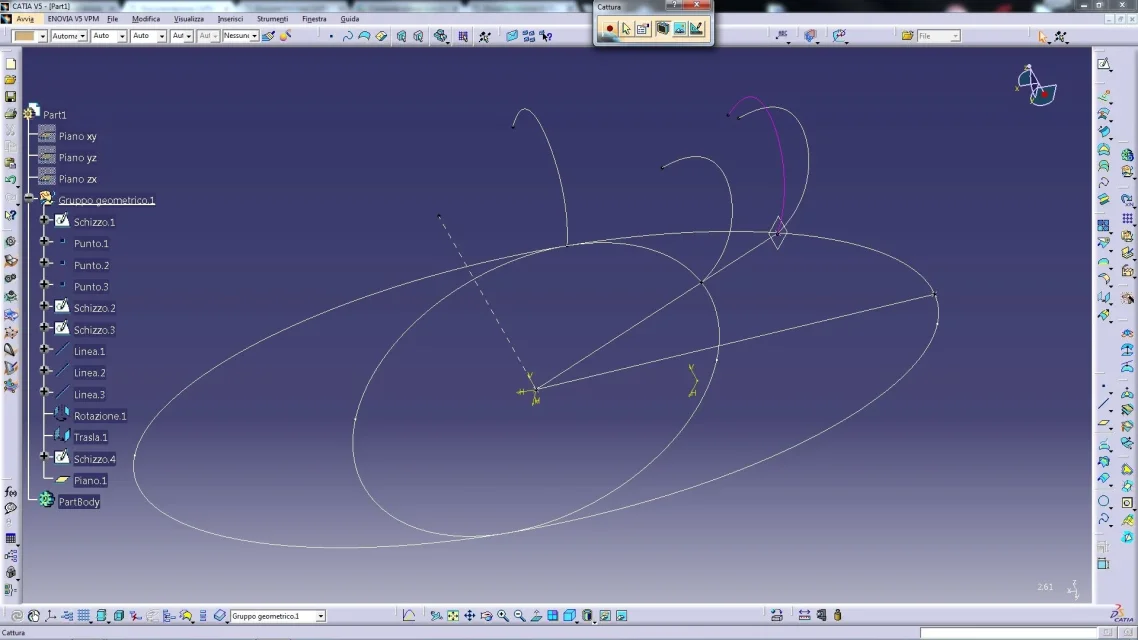1138x640 pixels.
Task: Select Linea.3 in the tree
Action: pos(89,395)
